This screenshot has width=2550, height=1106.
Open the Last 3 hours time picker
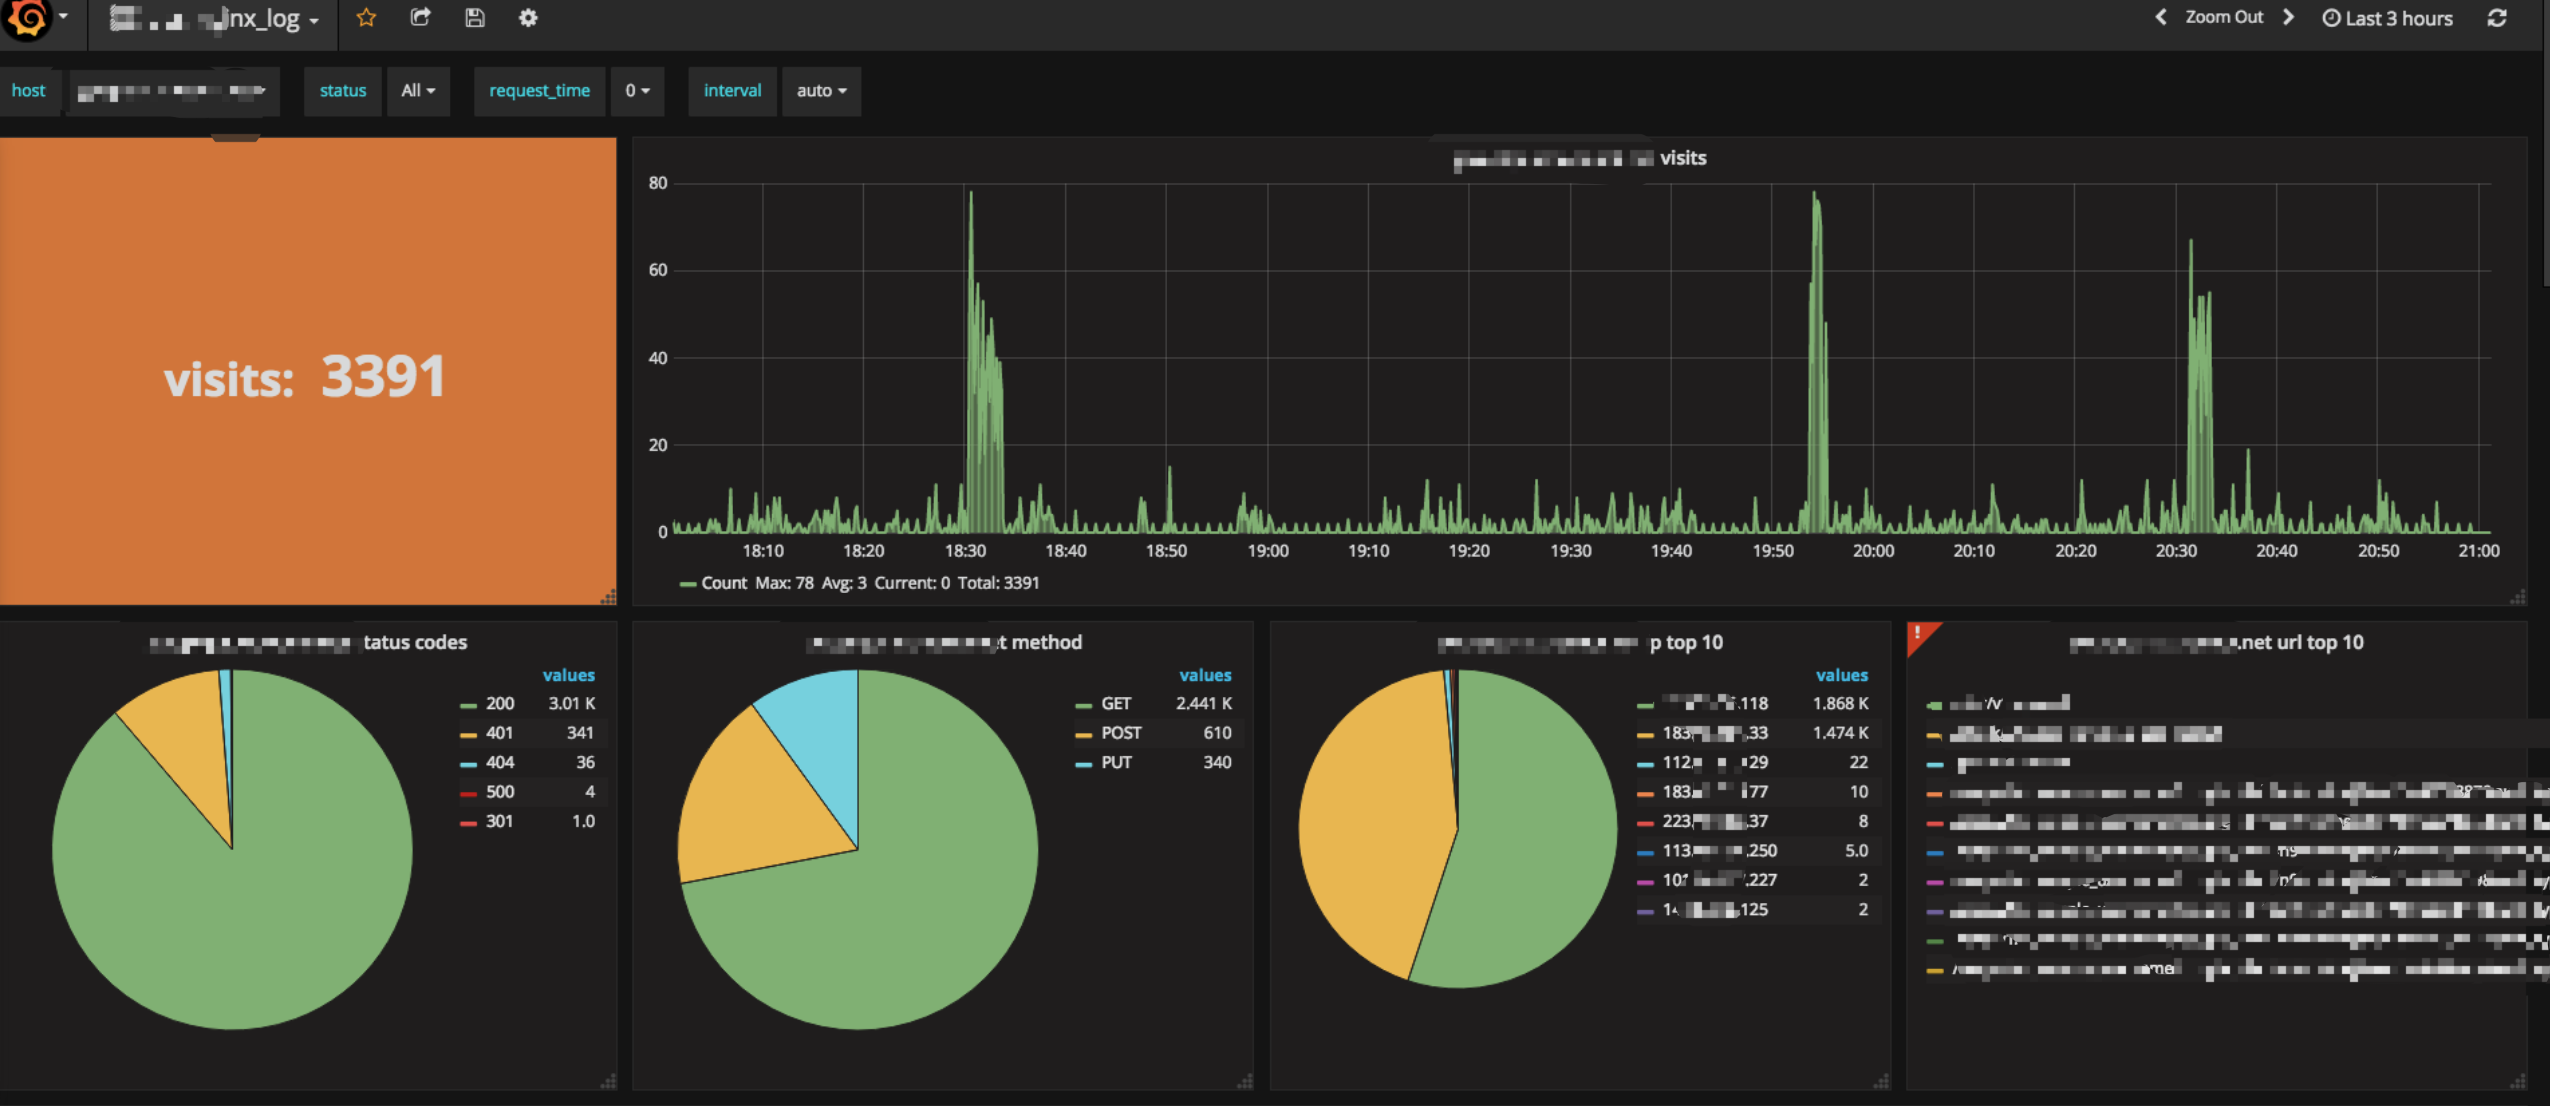2388,18
